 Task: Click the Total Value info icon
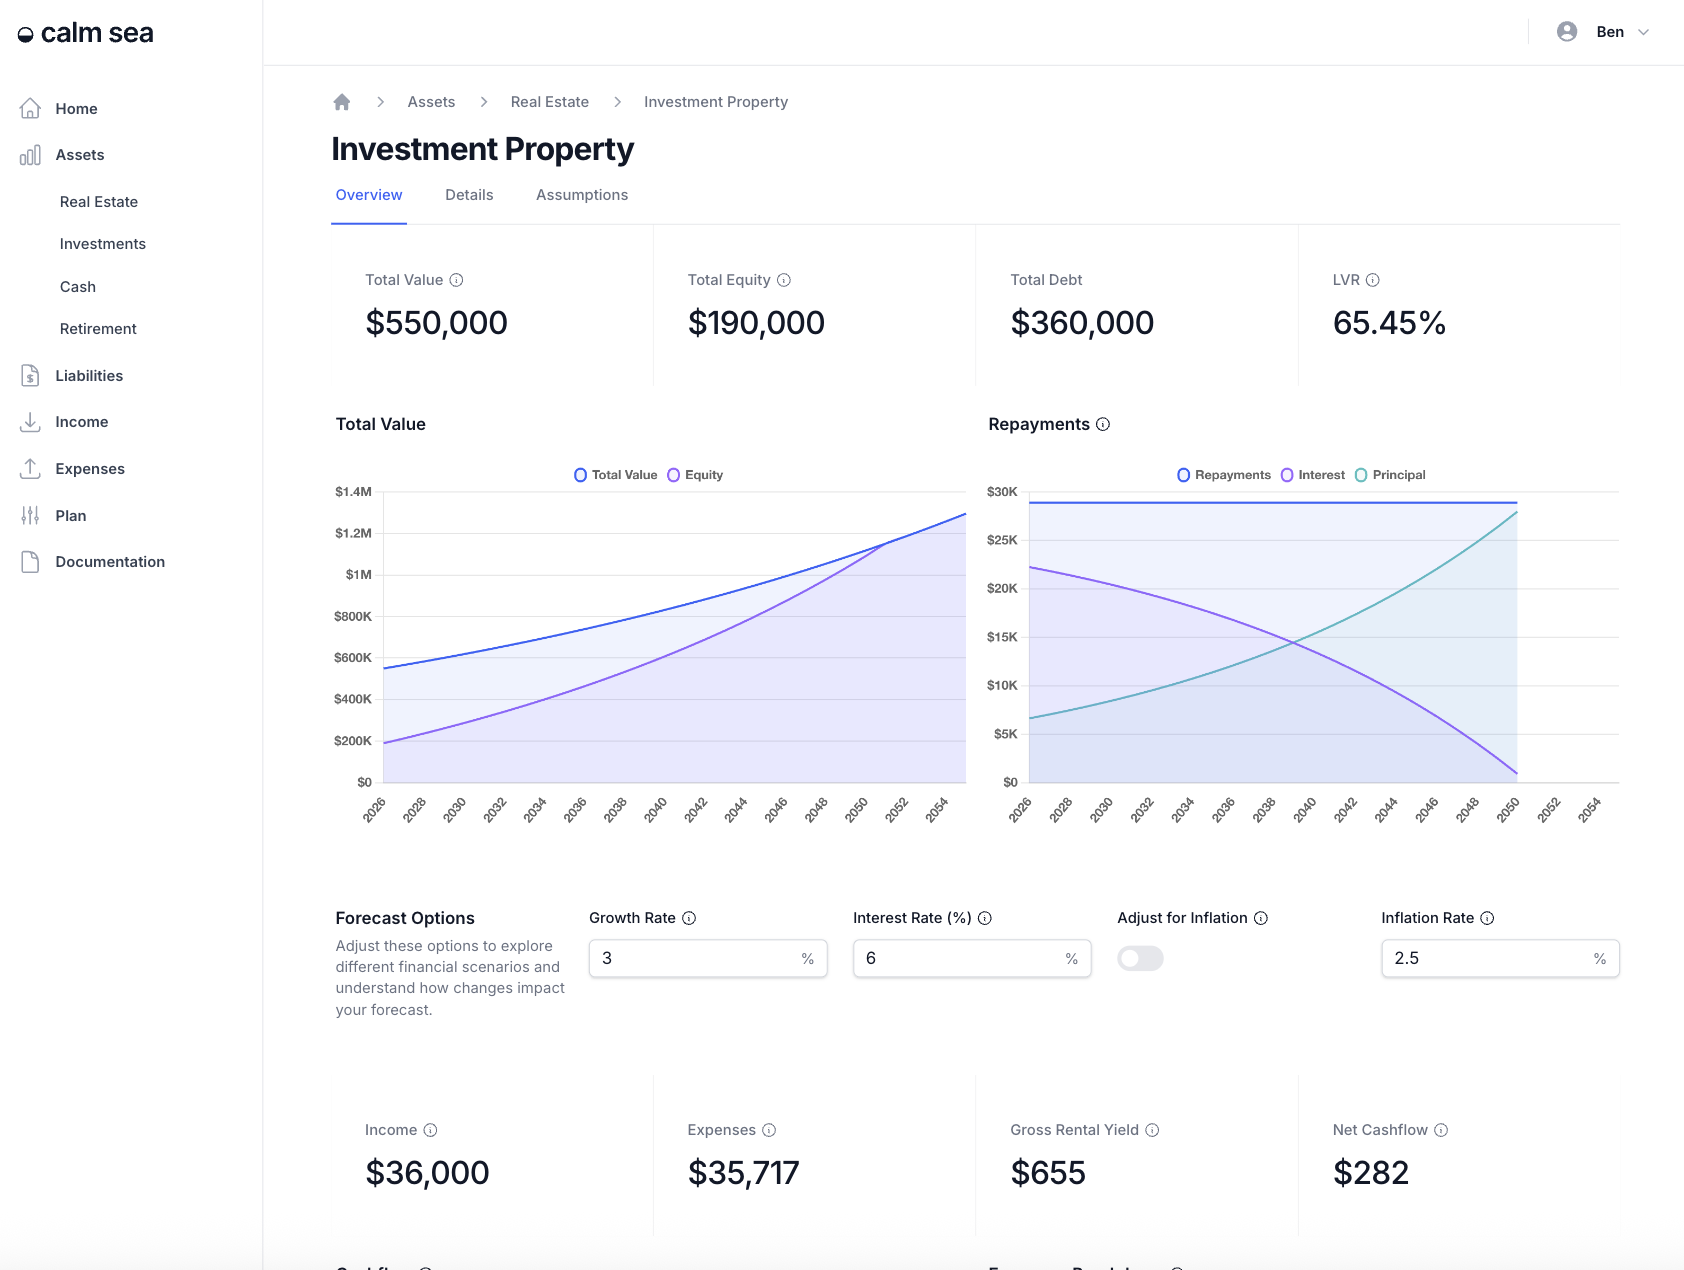(x=456, y=280)
